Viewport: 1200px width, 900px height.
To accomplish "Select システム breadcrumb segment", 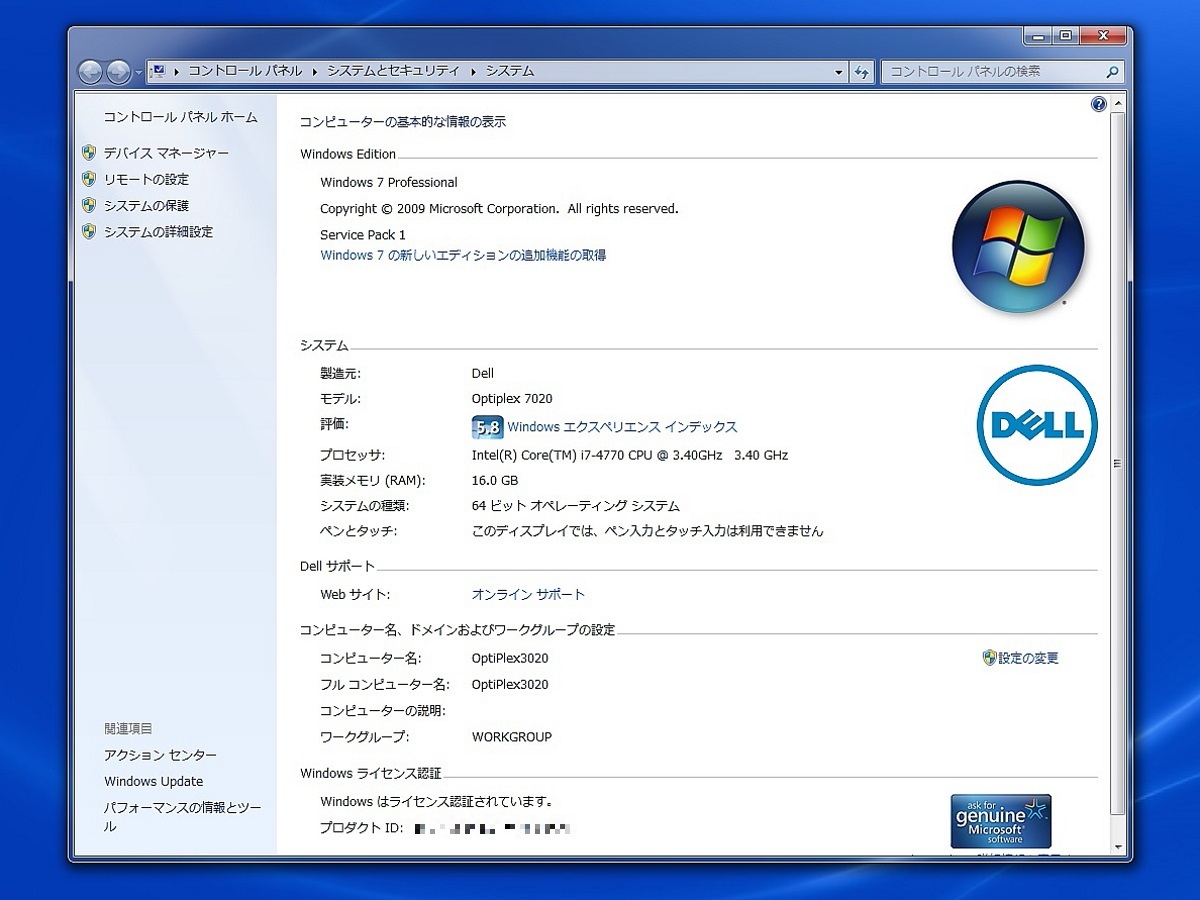I will (510, 71).
